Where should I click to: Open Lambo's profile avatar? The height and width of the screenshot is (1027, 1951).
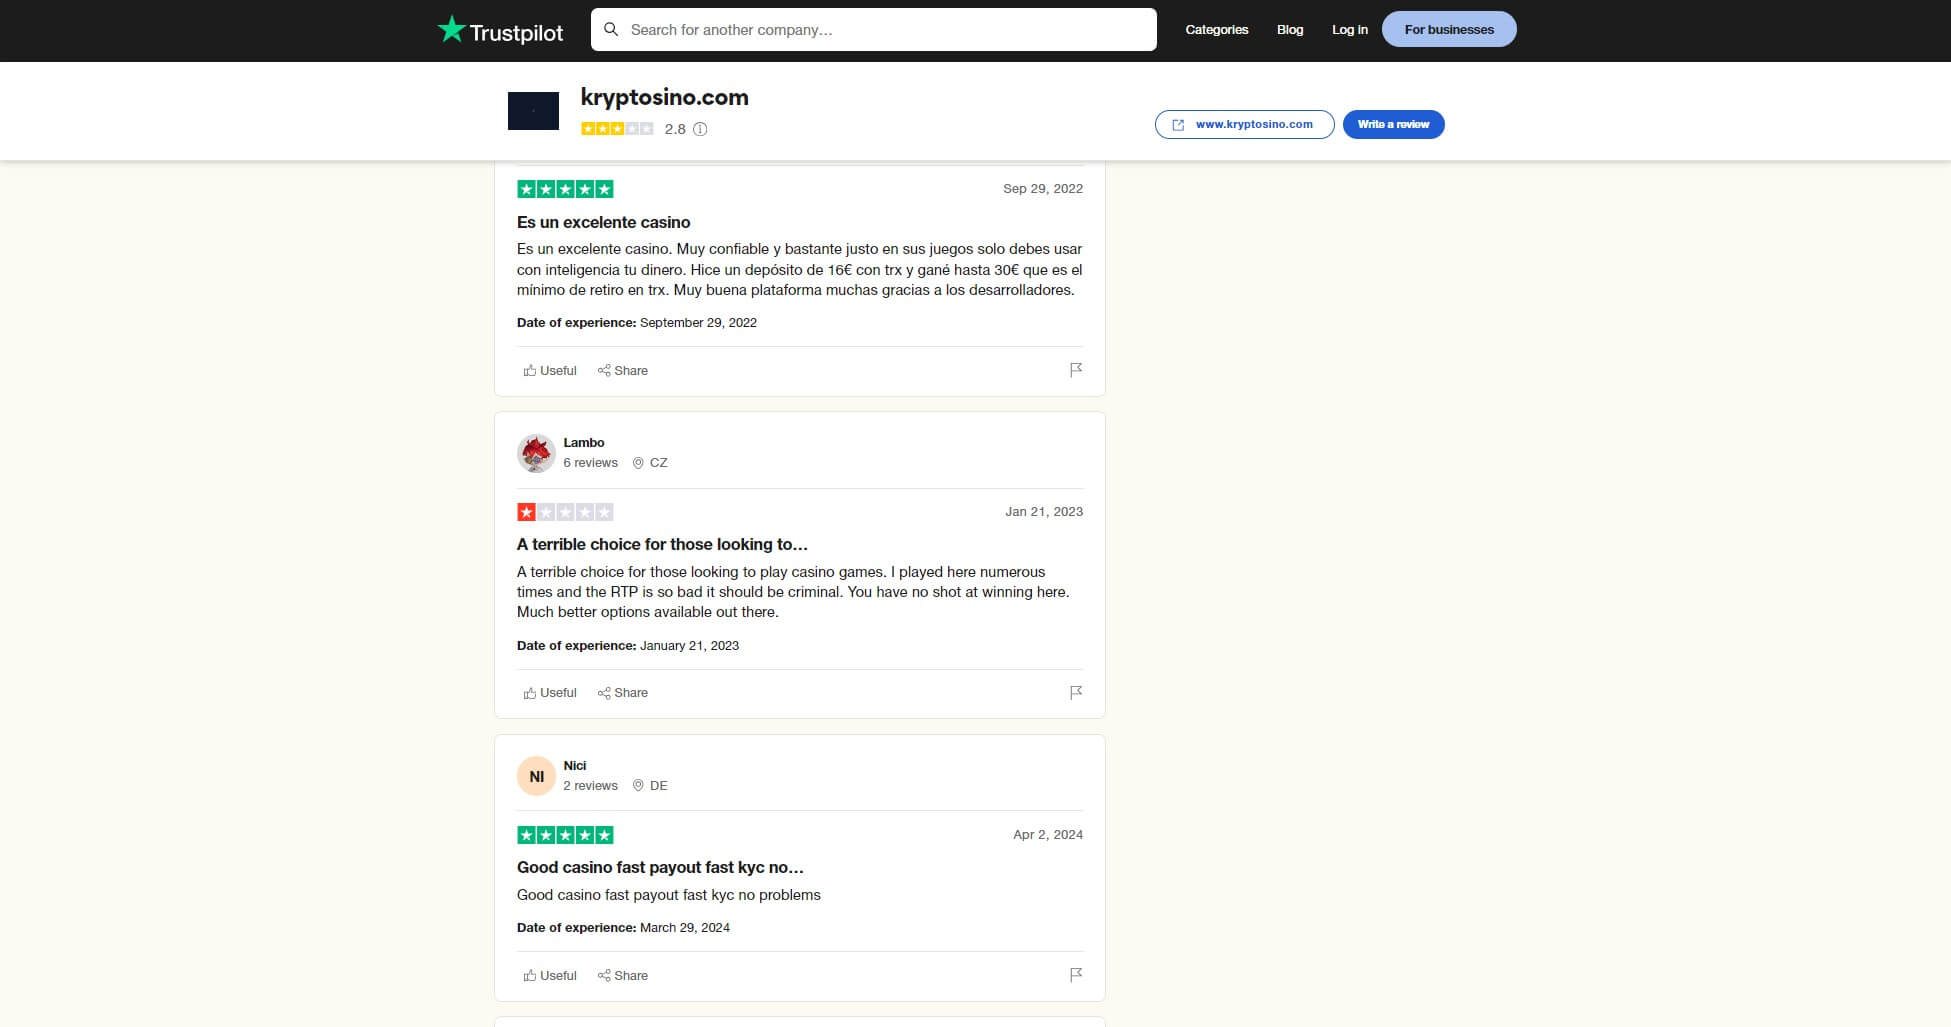[536, 452]
